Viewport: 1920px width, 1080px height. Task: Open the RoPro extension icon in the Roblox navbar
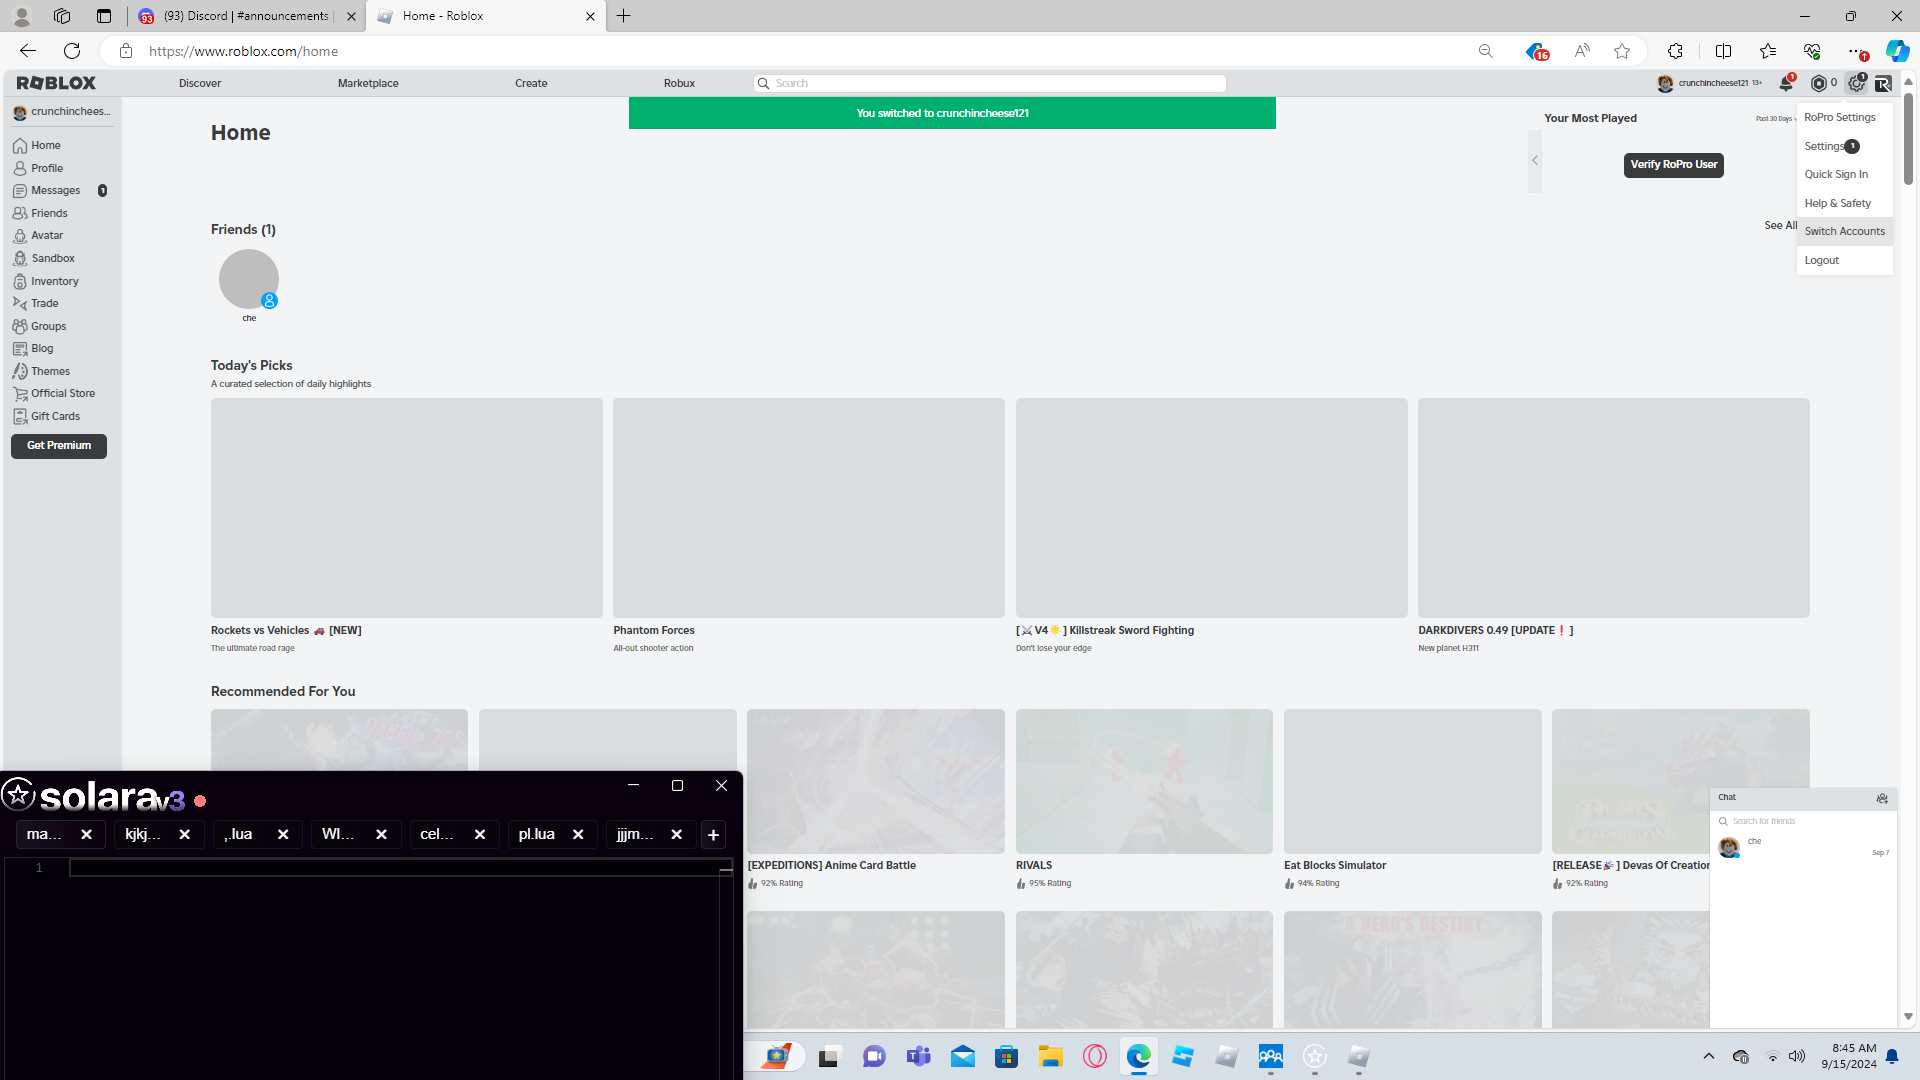click(x=1883, y=83)
